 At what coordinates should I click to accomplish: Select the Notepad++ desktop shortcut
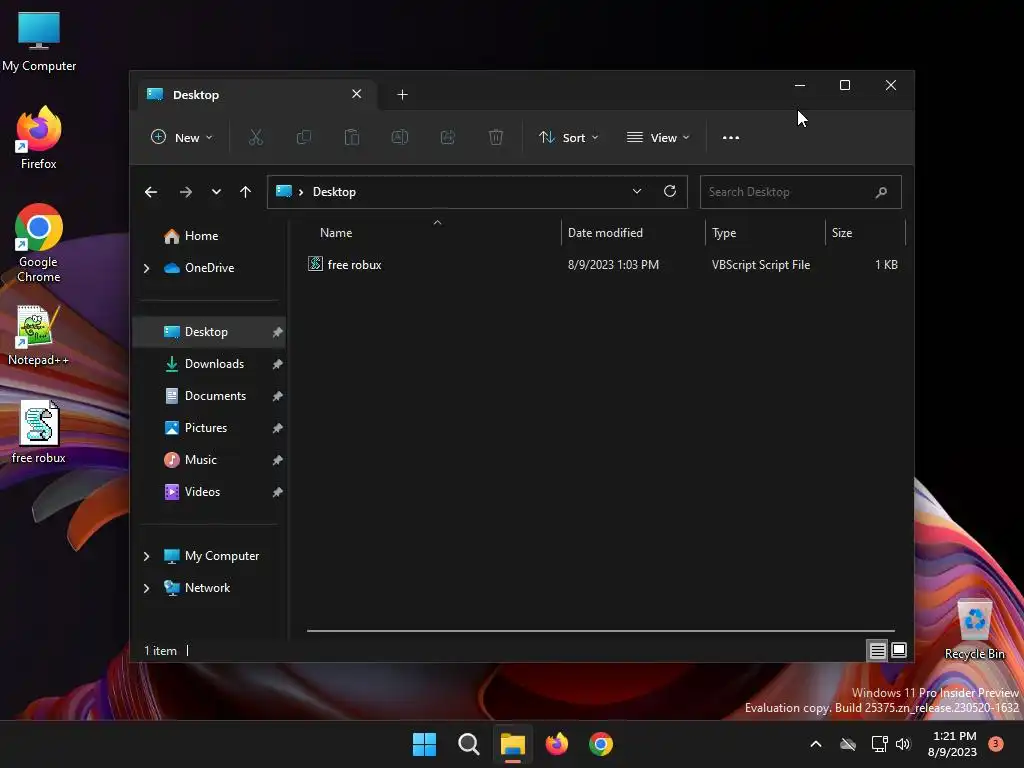(38, 335)
